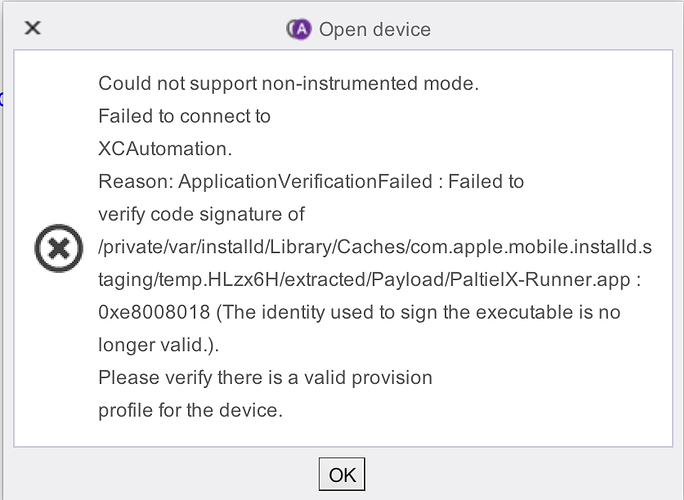Click the 'Open device' title text
Viewport: 684px width, 500px height.
[375, 29]
